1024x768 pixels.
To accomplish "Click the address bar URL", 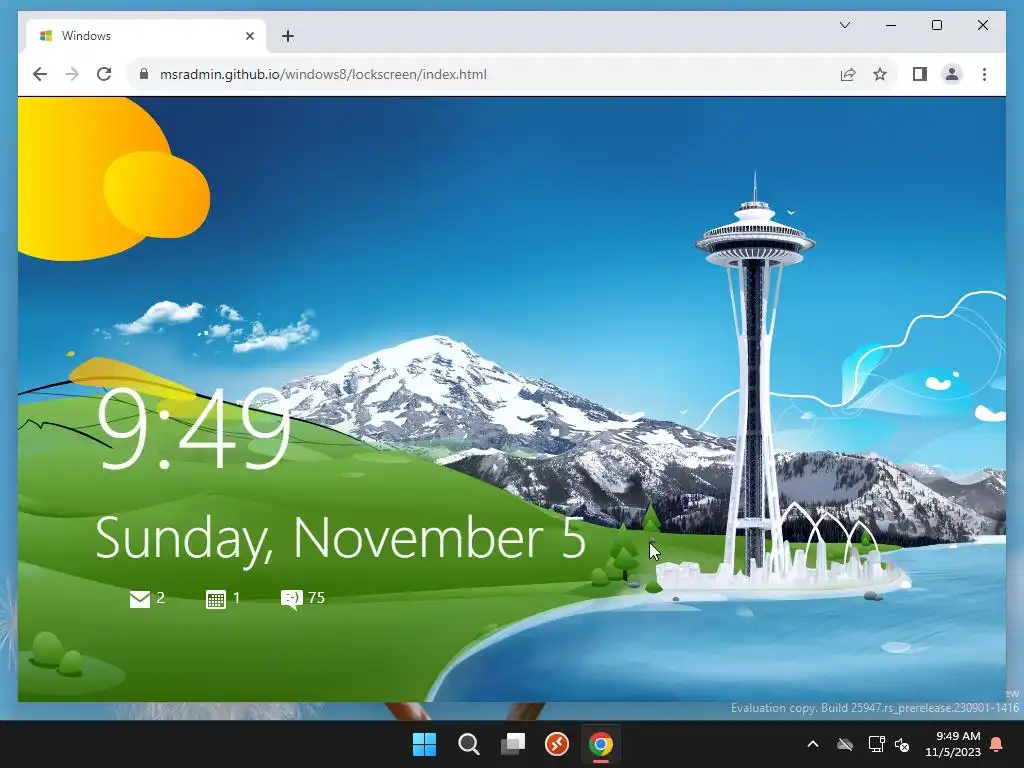I will point(323,74).
